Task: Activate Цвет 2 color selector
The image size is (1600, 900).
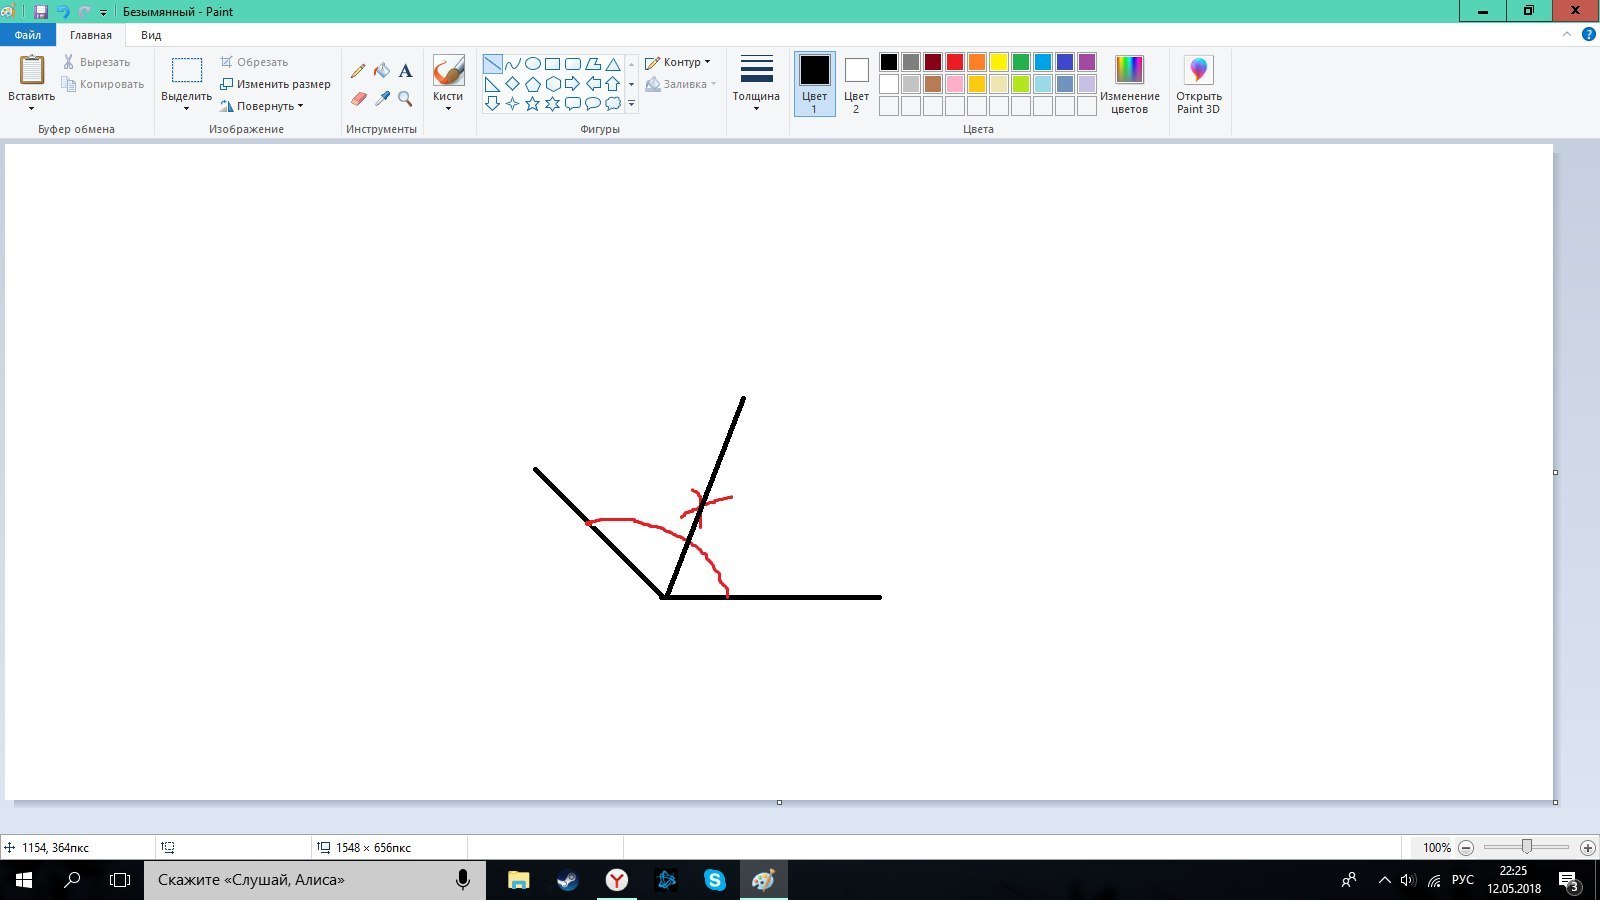Action: click(856, 84)
